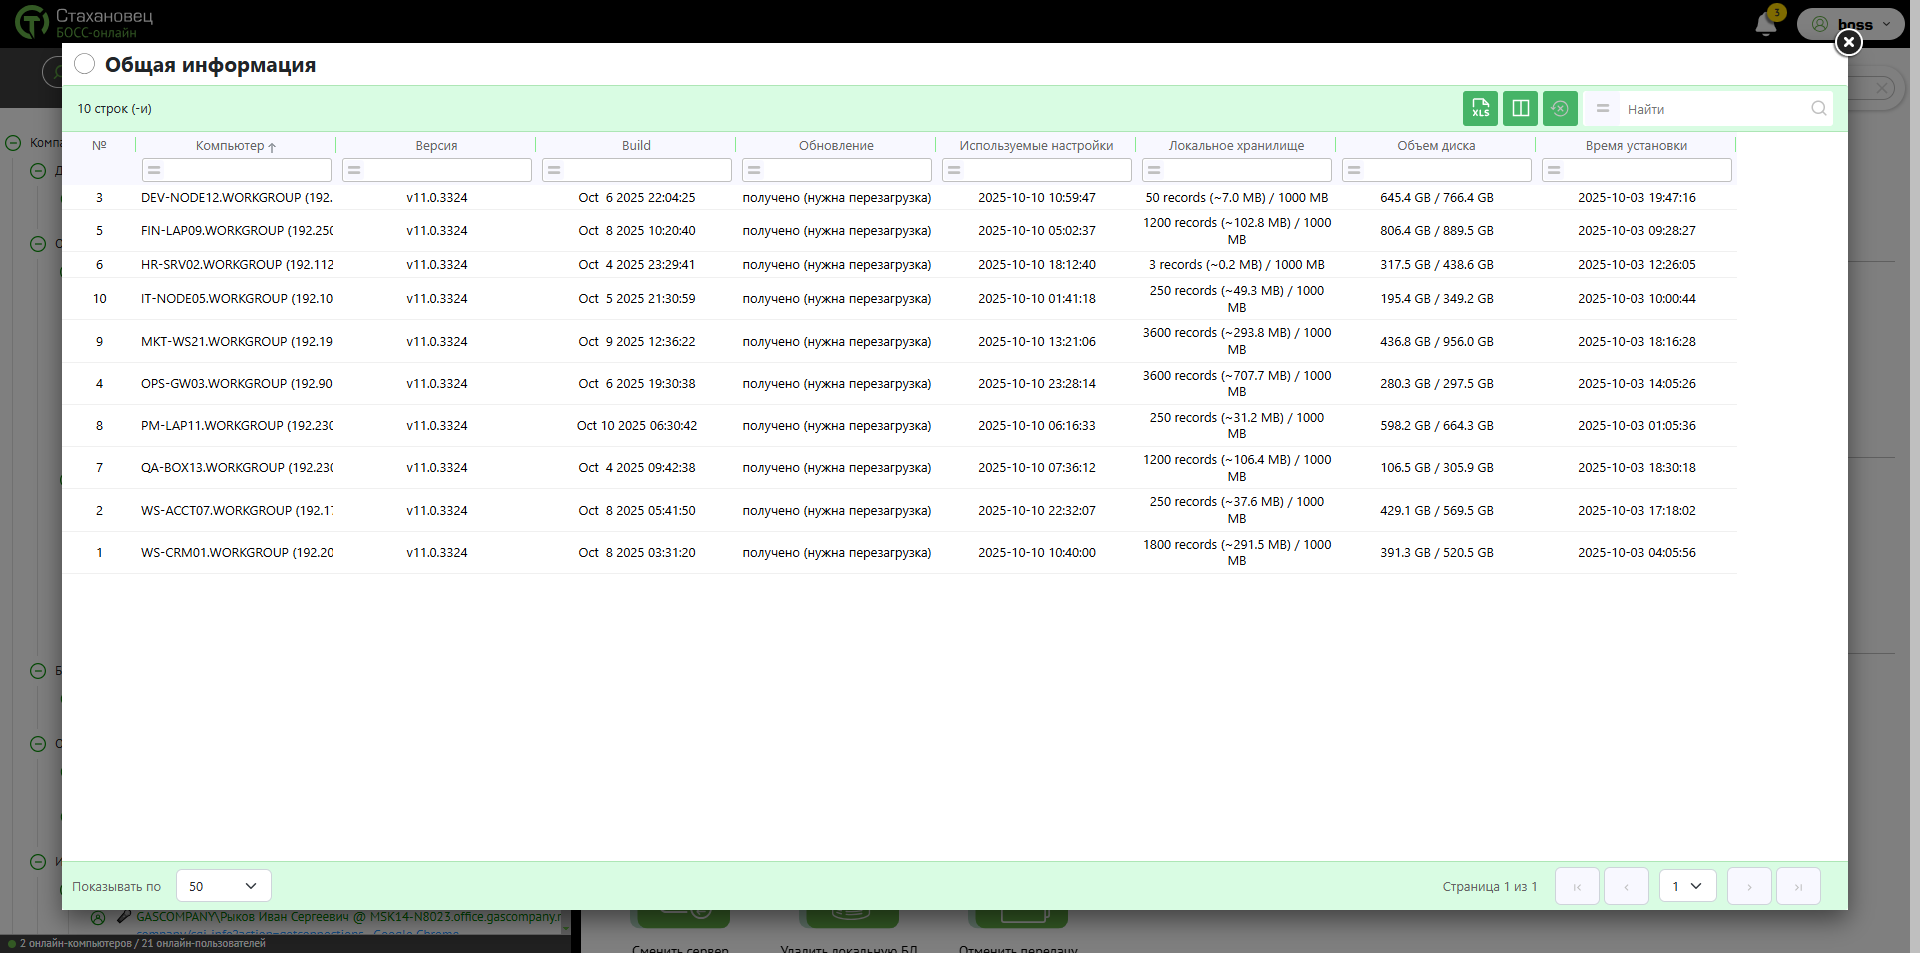This screenshot has height=953, width=1920.
Task: Sort by the Объем диска column header
Action: coord(1436,146)
